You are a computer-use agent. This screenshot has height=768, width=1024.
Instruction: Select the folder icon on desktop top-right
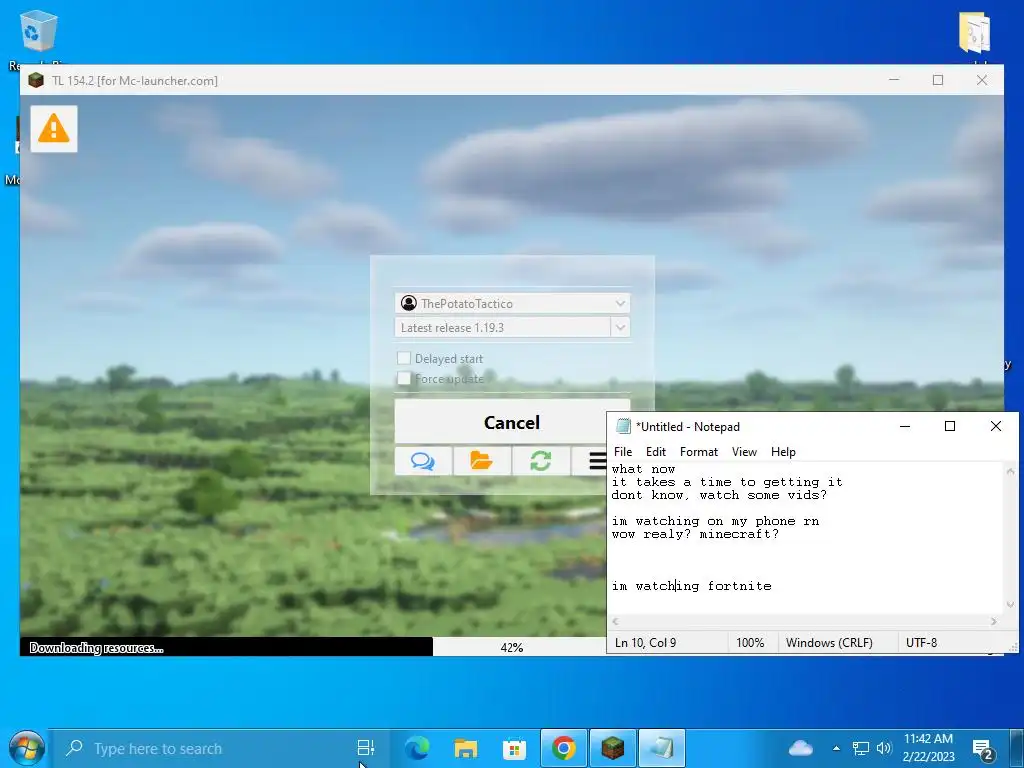(975, 33)
